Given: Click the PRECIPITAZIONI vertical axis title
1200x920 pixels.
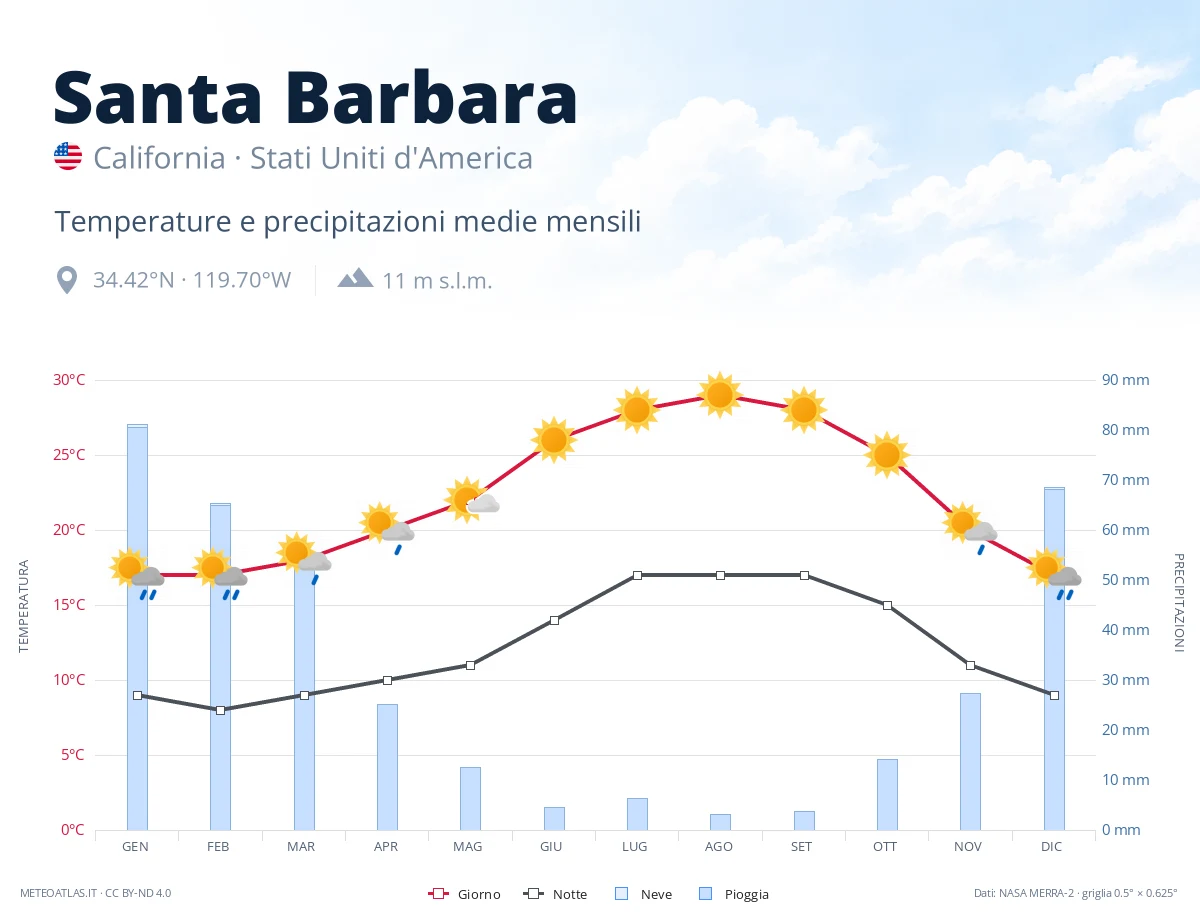Looking at the screenshot, I should (x=1178, y=603).
